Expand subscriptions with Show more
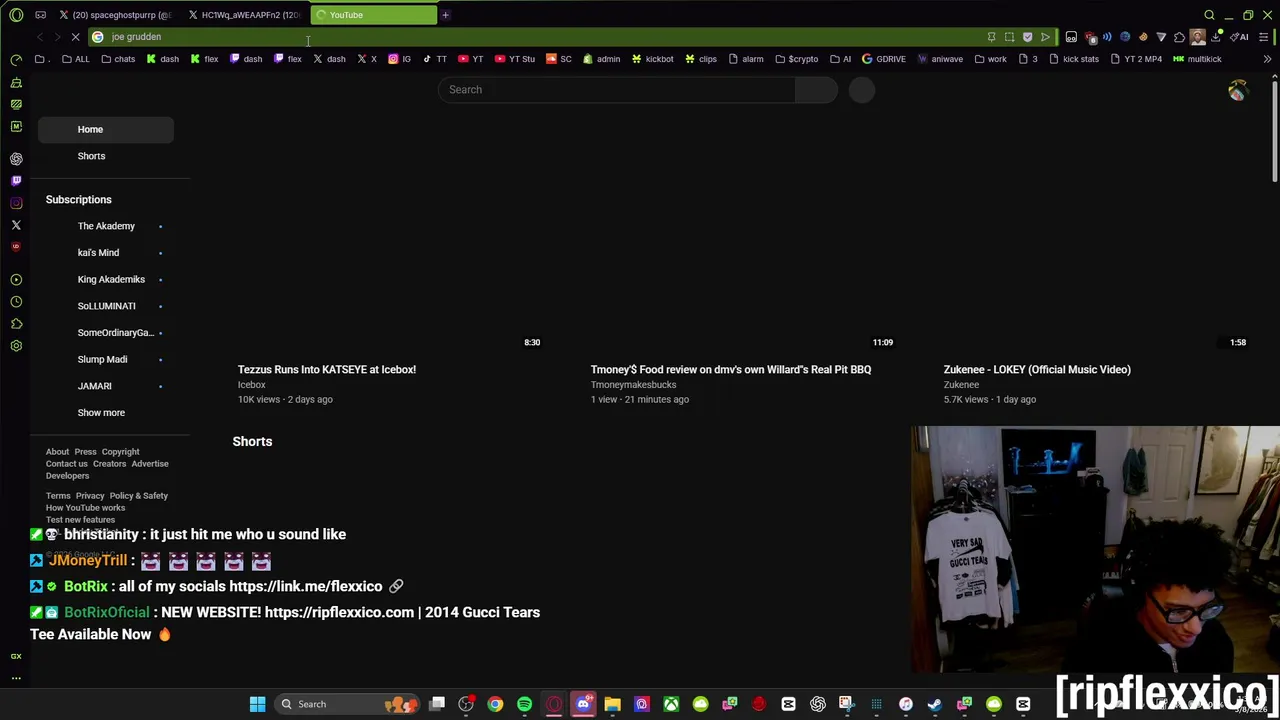 (x=101, y=413)
